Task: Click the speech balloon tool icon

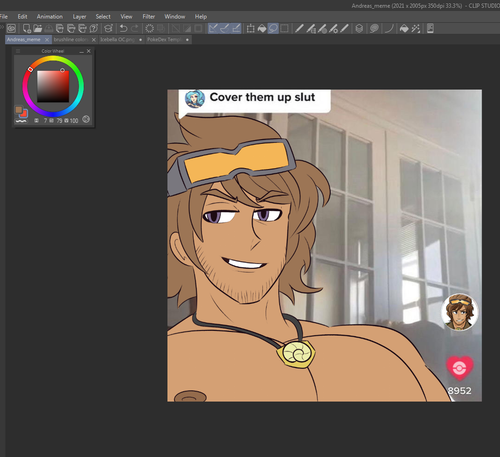Action: (x=374, y=29)
